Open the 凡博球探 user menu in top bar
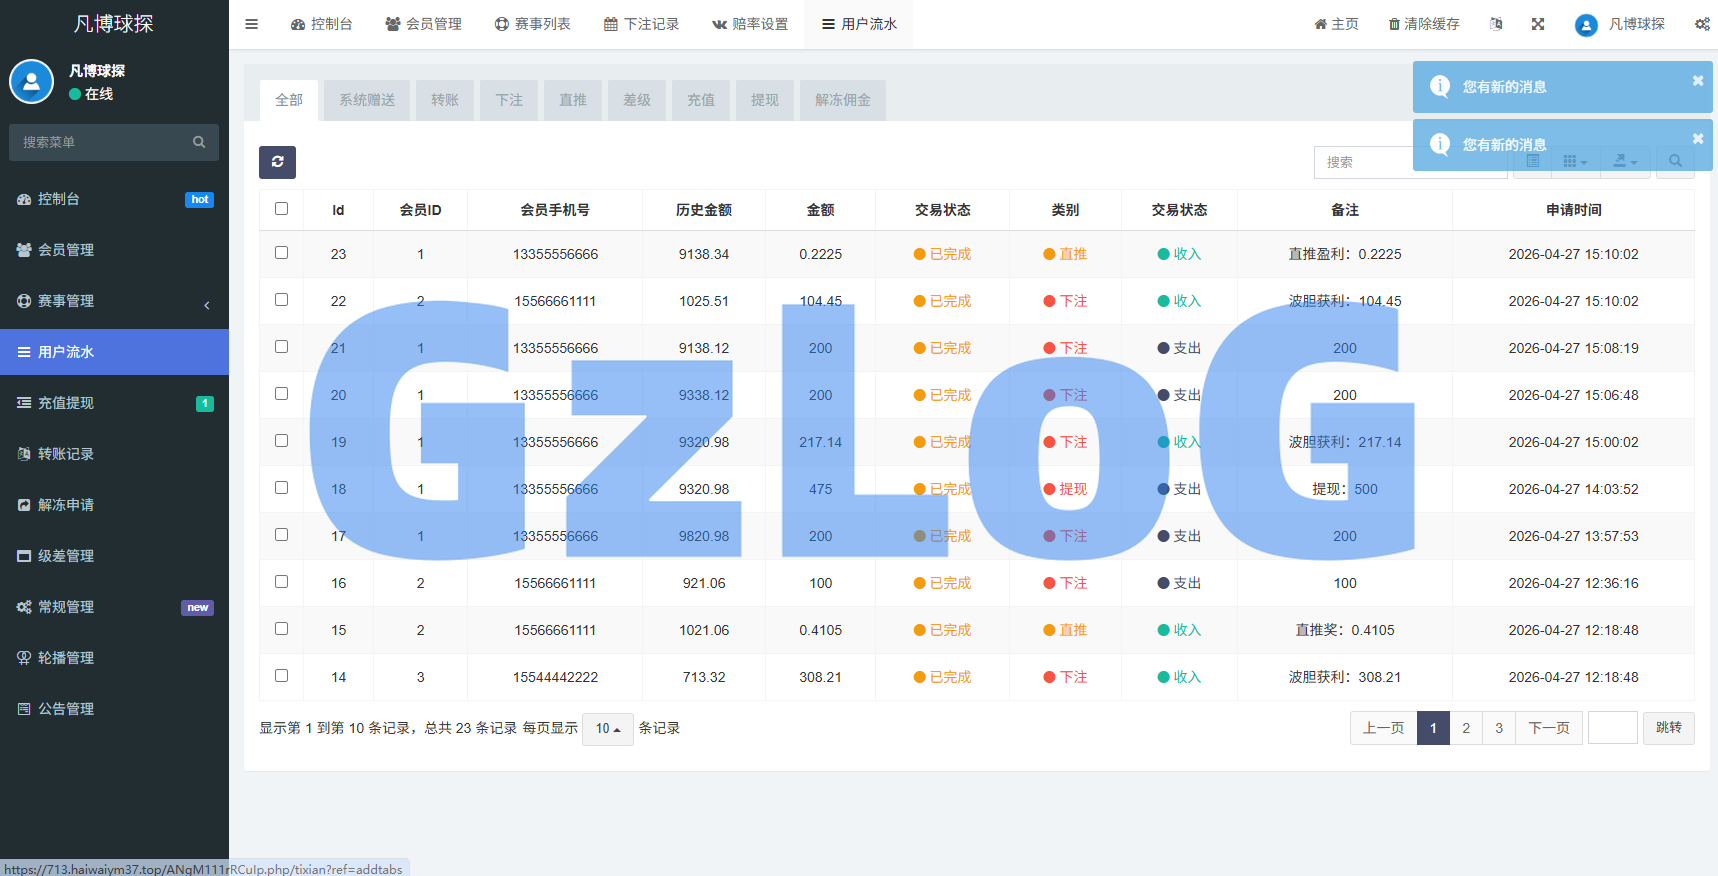 [x=1620, y=24]
